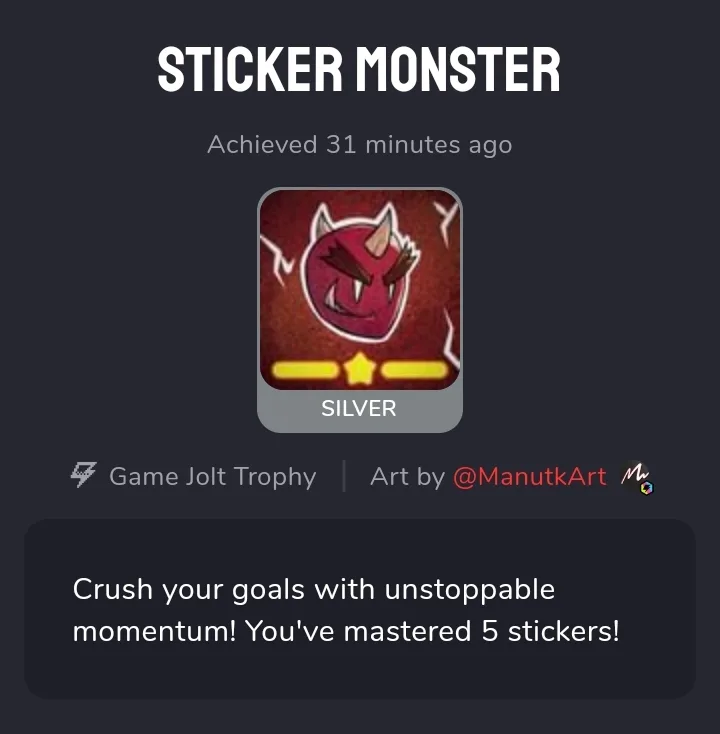
Task: Click the devil's center horn in the trophy art
Action: point(377,239)
